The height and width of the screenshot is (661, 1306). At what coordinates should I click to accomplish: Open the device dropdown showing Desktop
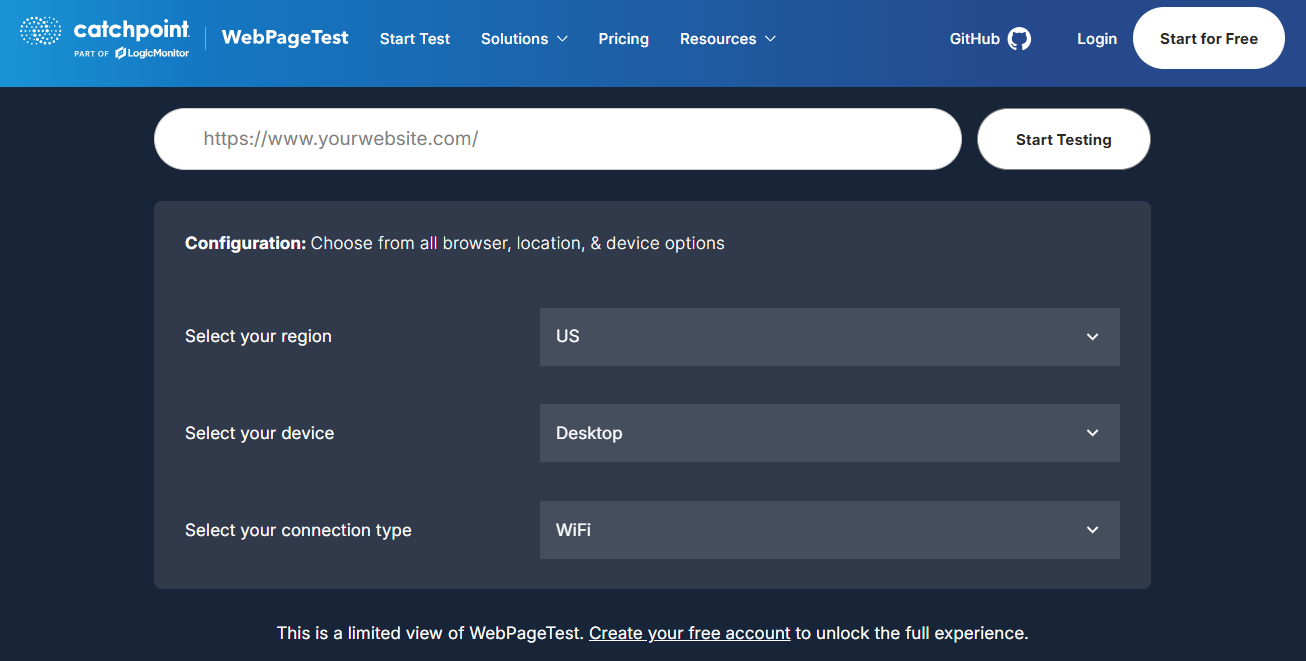point(830,433)
